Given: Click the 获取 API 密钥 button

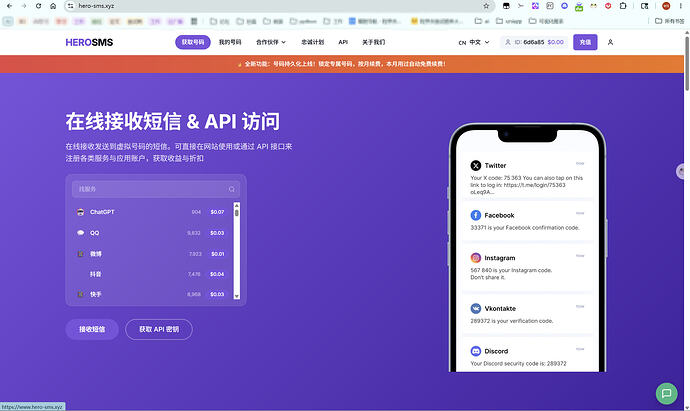Looking at the screenshot, I should tap(159, 329).
